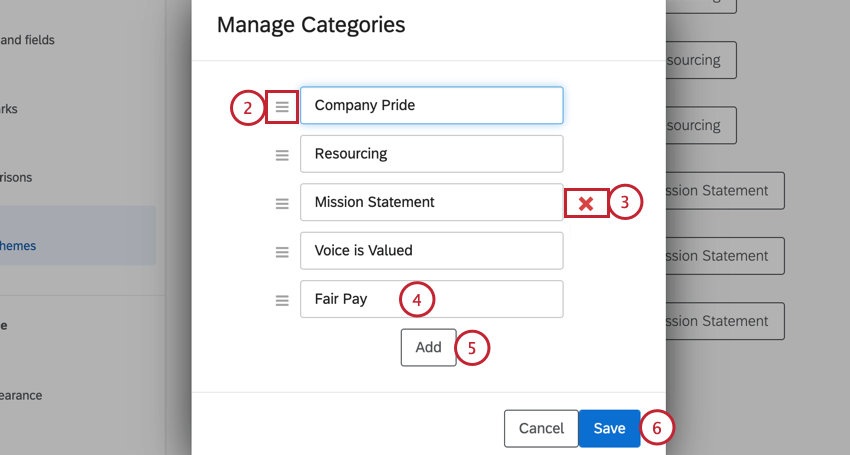Image resolution: width=850 pixels, height=455 pixels.
Task: Click the Resourcing category field
Action: (431, 154)
